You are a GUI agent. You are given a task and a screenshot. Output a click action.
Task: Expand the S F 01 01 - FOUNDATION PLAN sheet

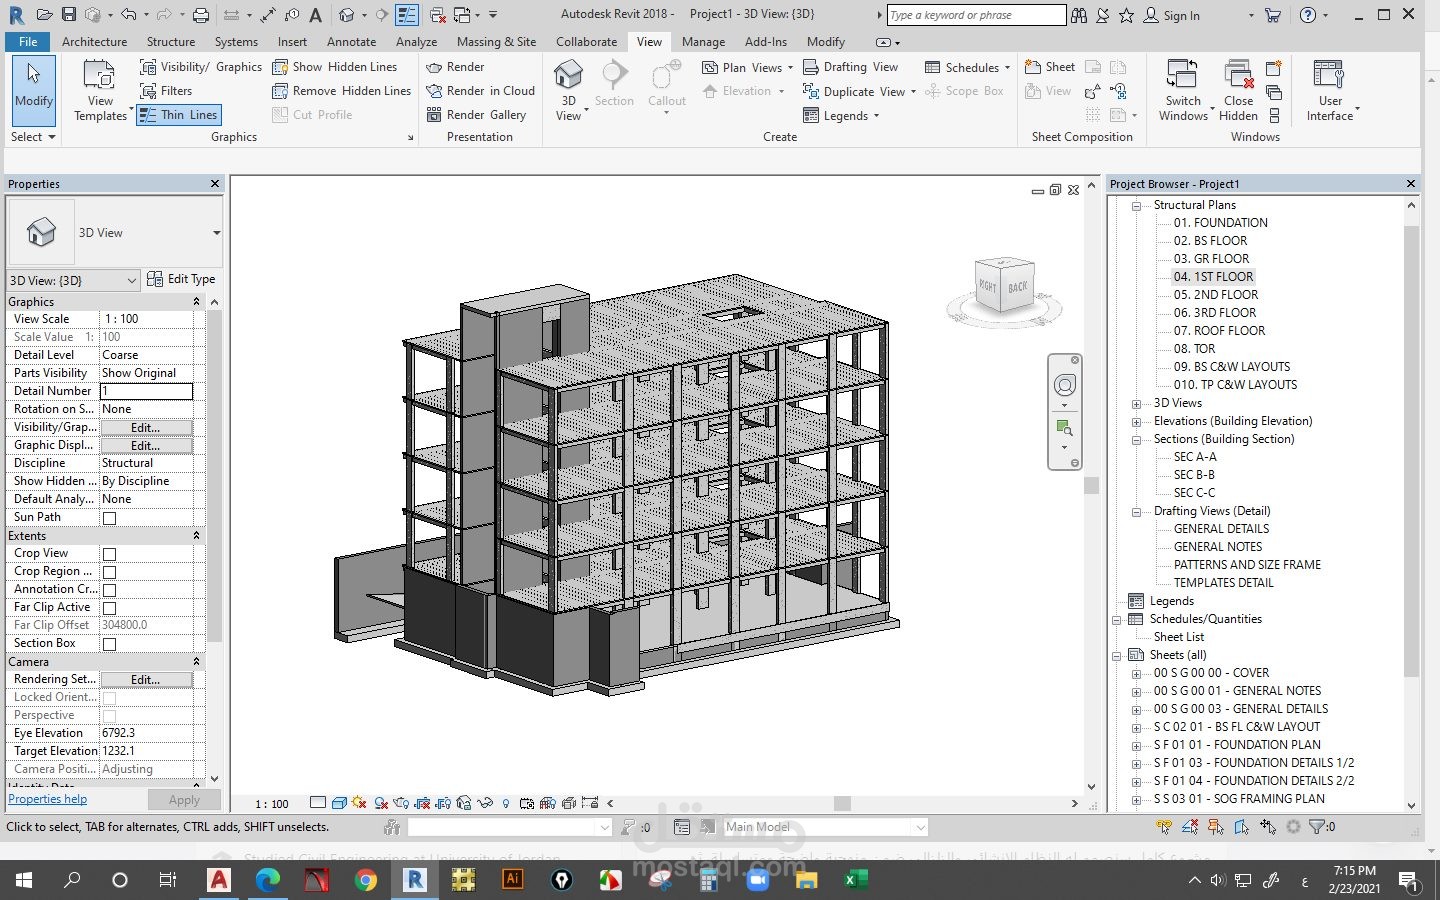(x=1136, y=746)
